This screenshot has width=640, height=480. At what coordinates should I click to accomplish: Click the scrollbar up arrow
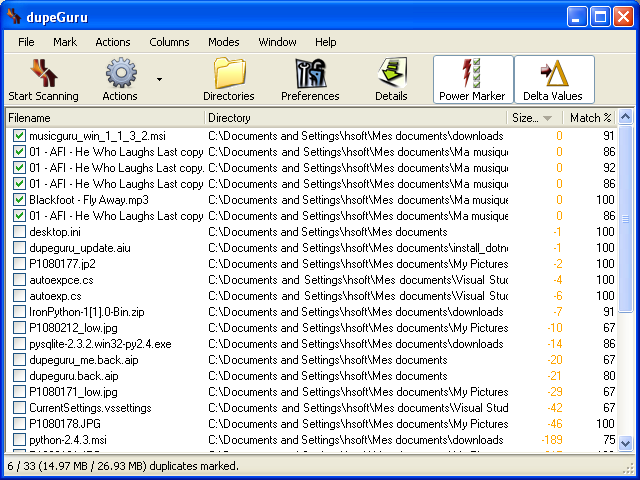click(x=625, y=117)
